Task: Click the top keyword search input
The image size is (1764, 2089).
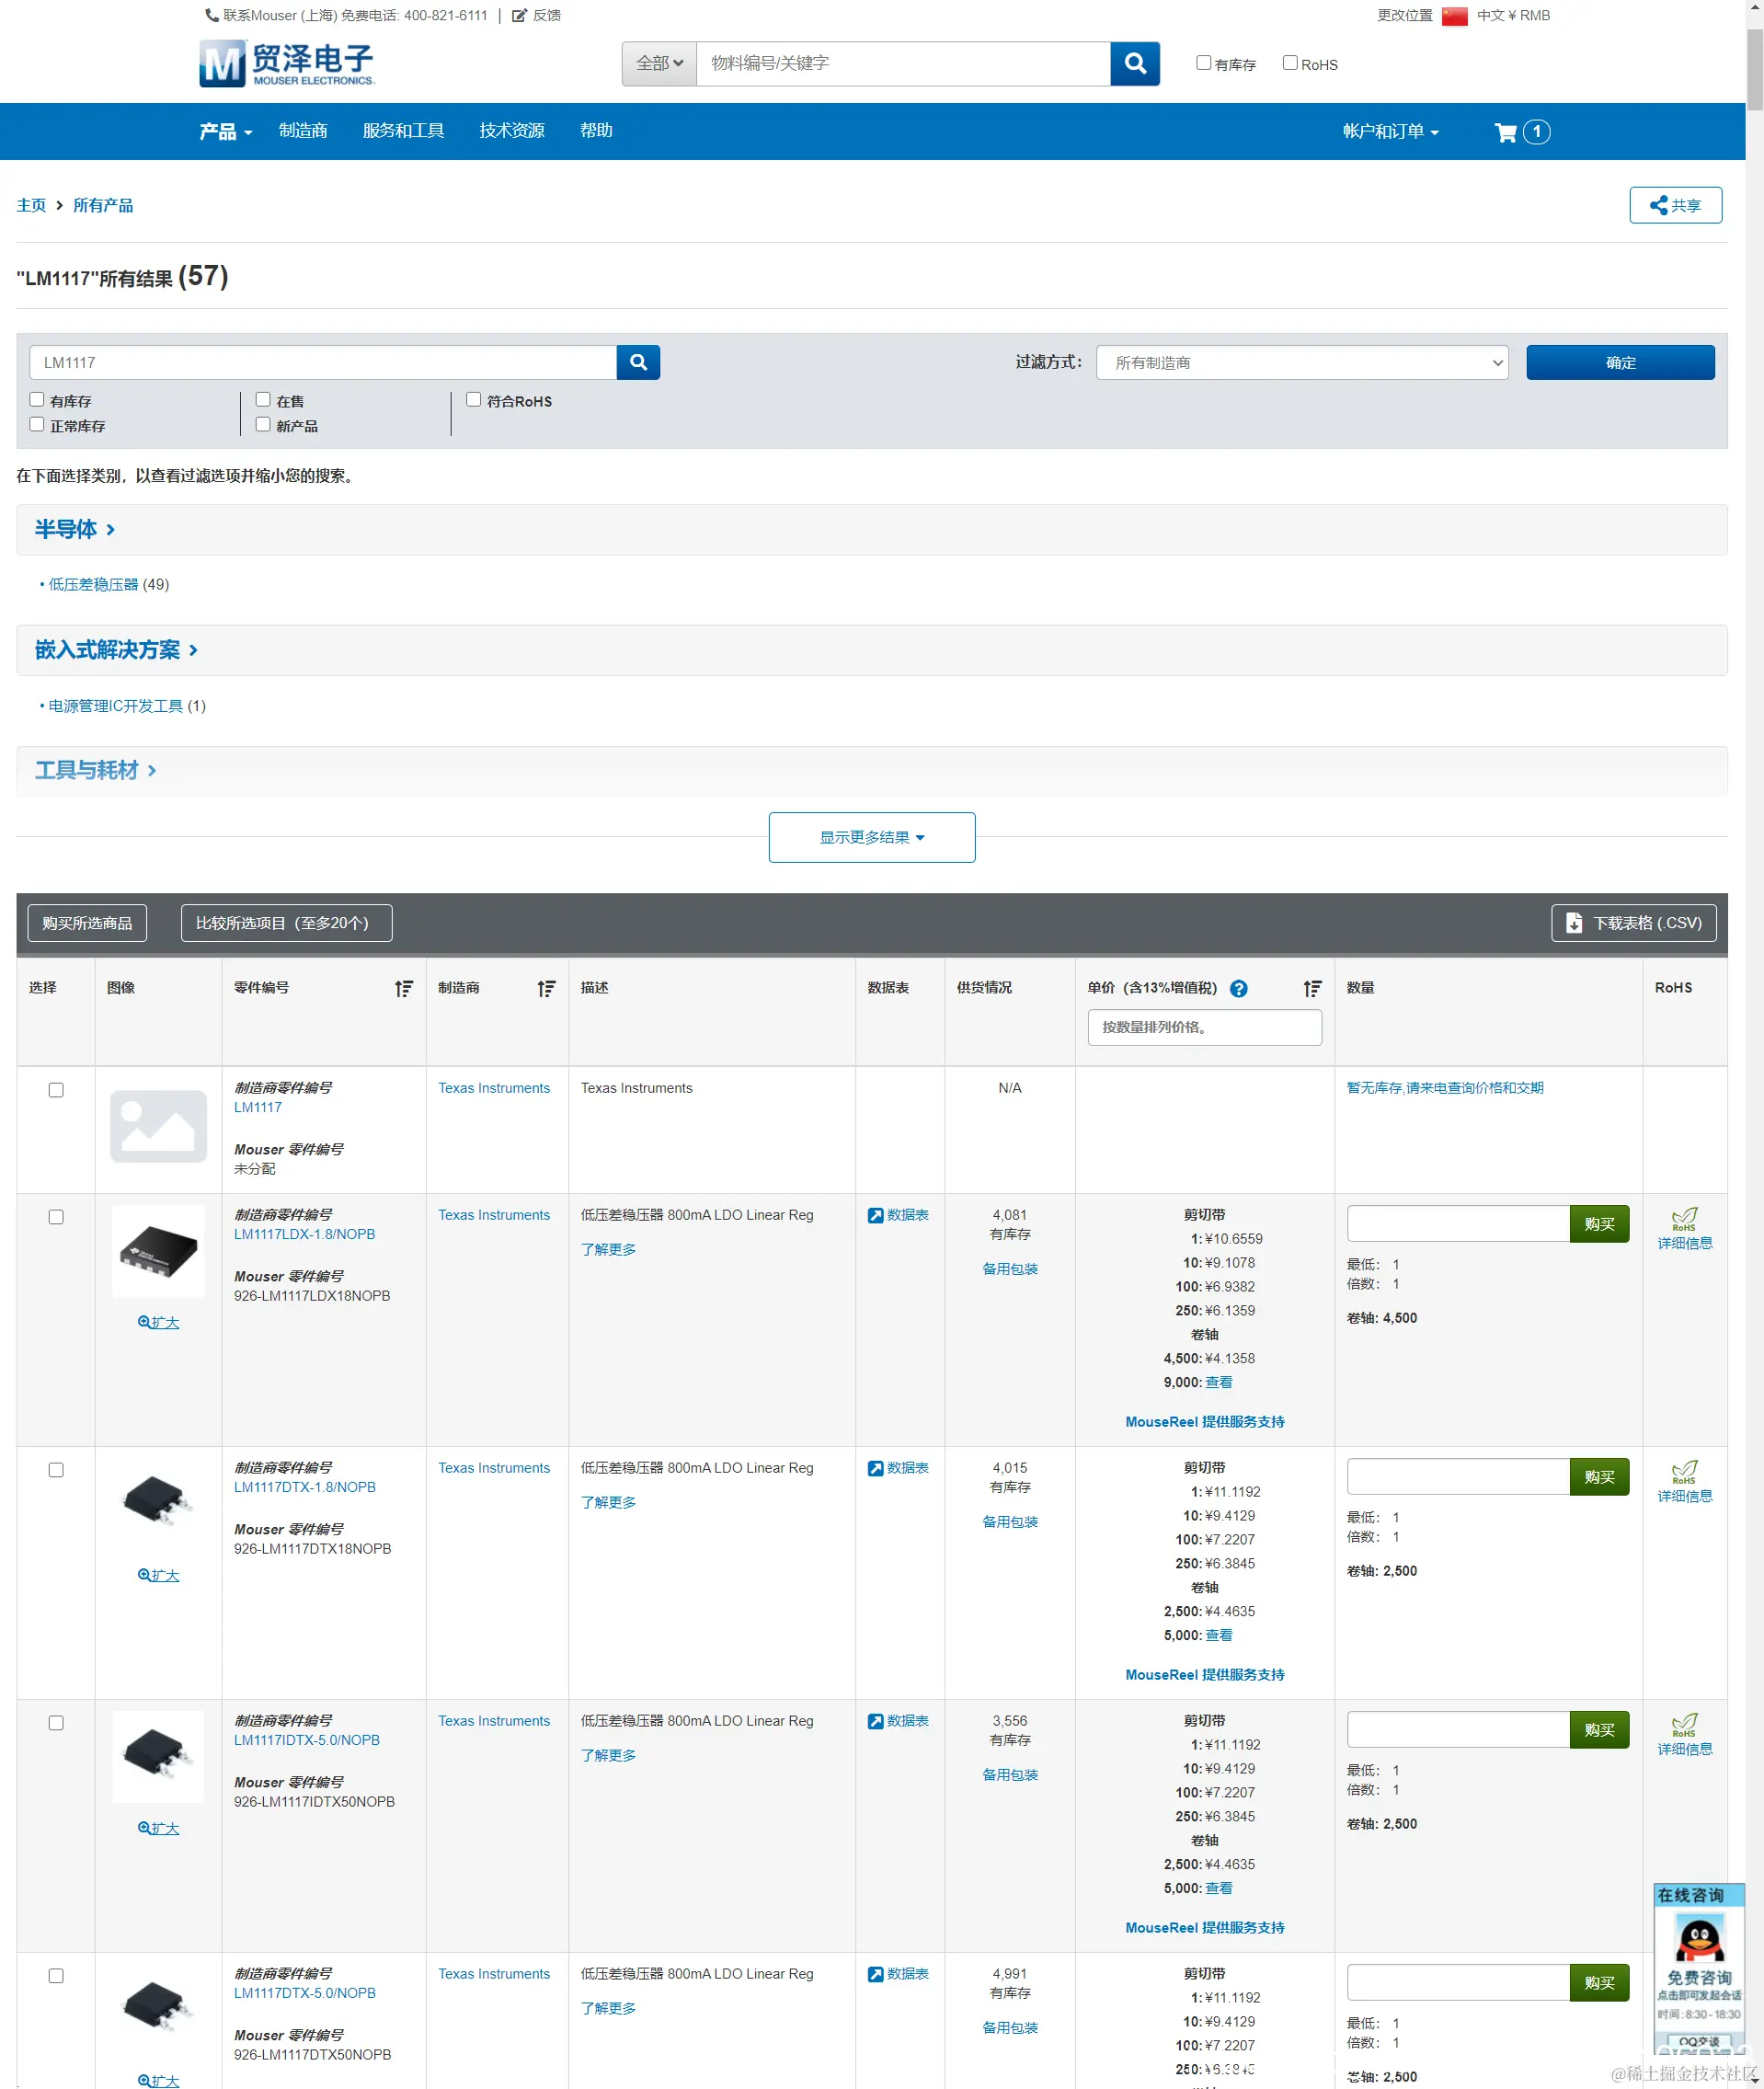Action: click(x=903, y=63)
